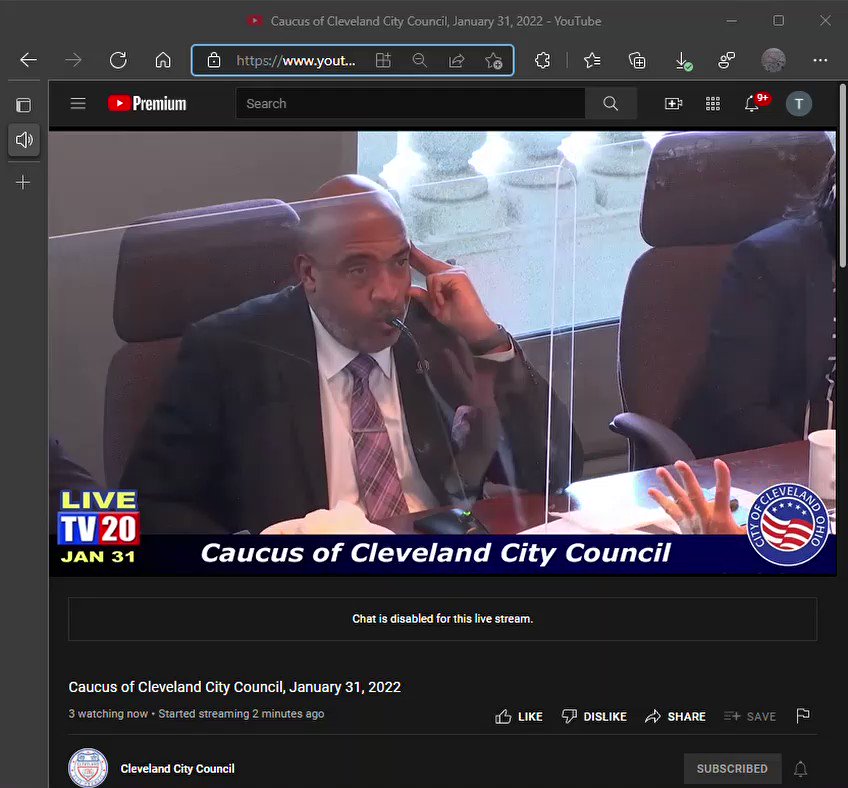The image size is (848, 788).
Task: Open the Create video menu
Action: click(673, 103)
